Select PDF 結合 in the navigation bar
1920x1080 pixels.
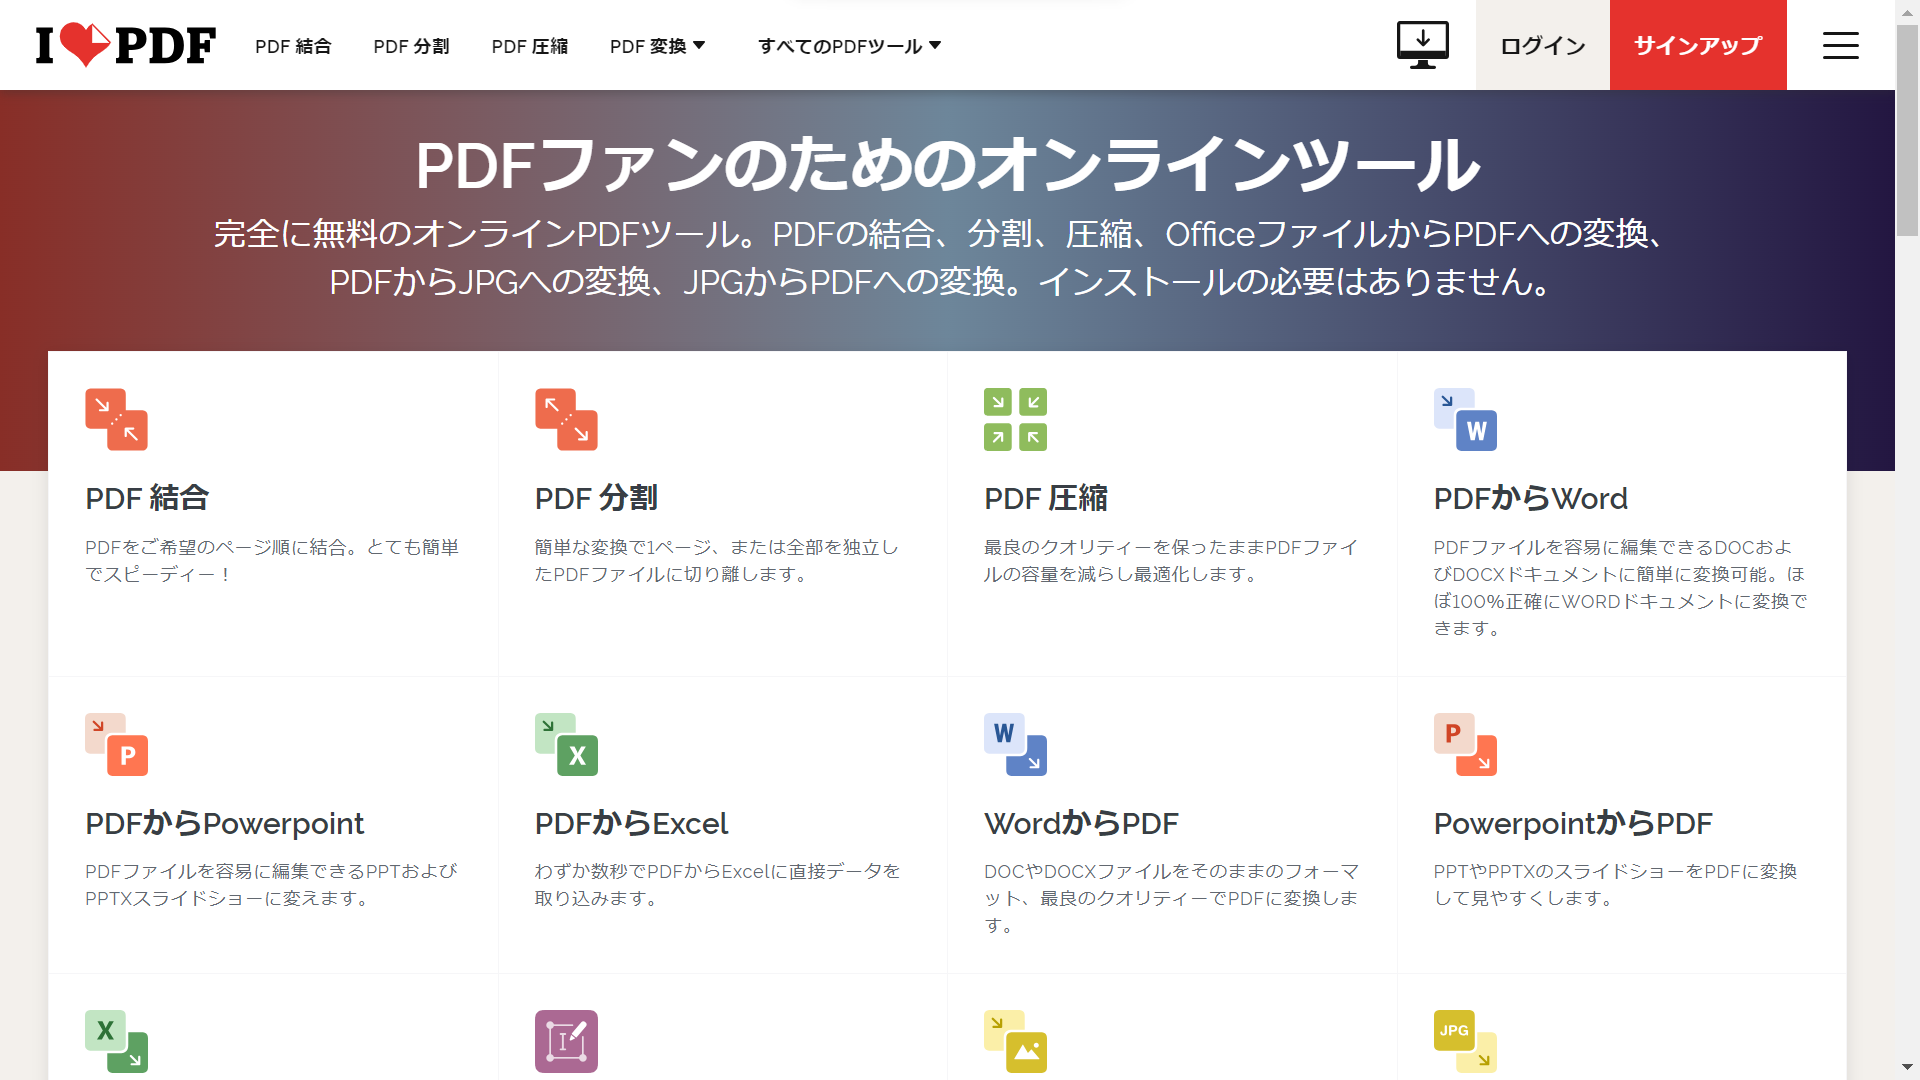293,45
